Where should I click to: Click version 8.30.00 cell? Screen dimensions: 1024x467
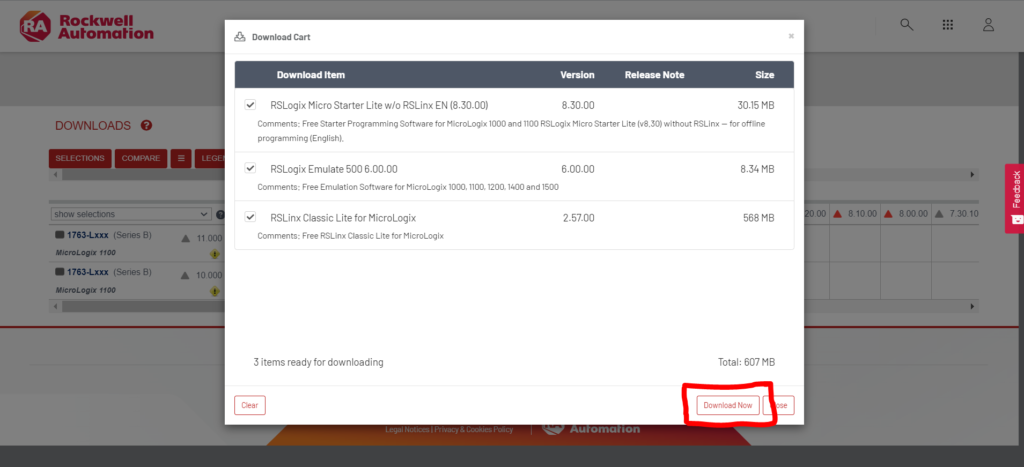(x=578, y=105)
